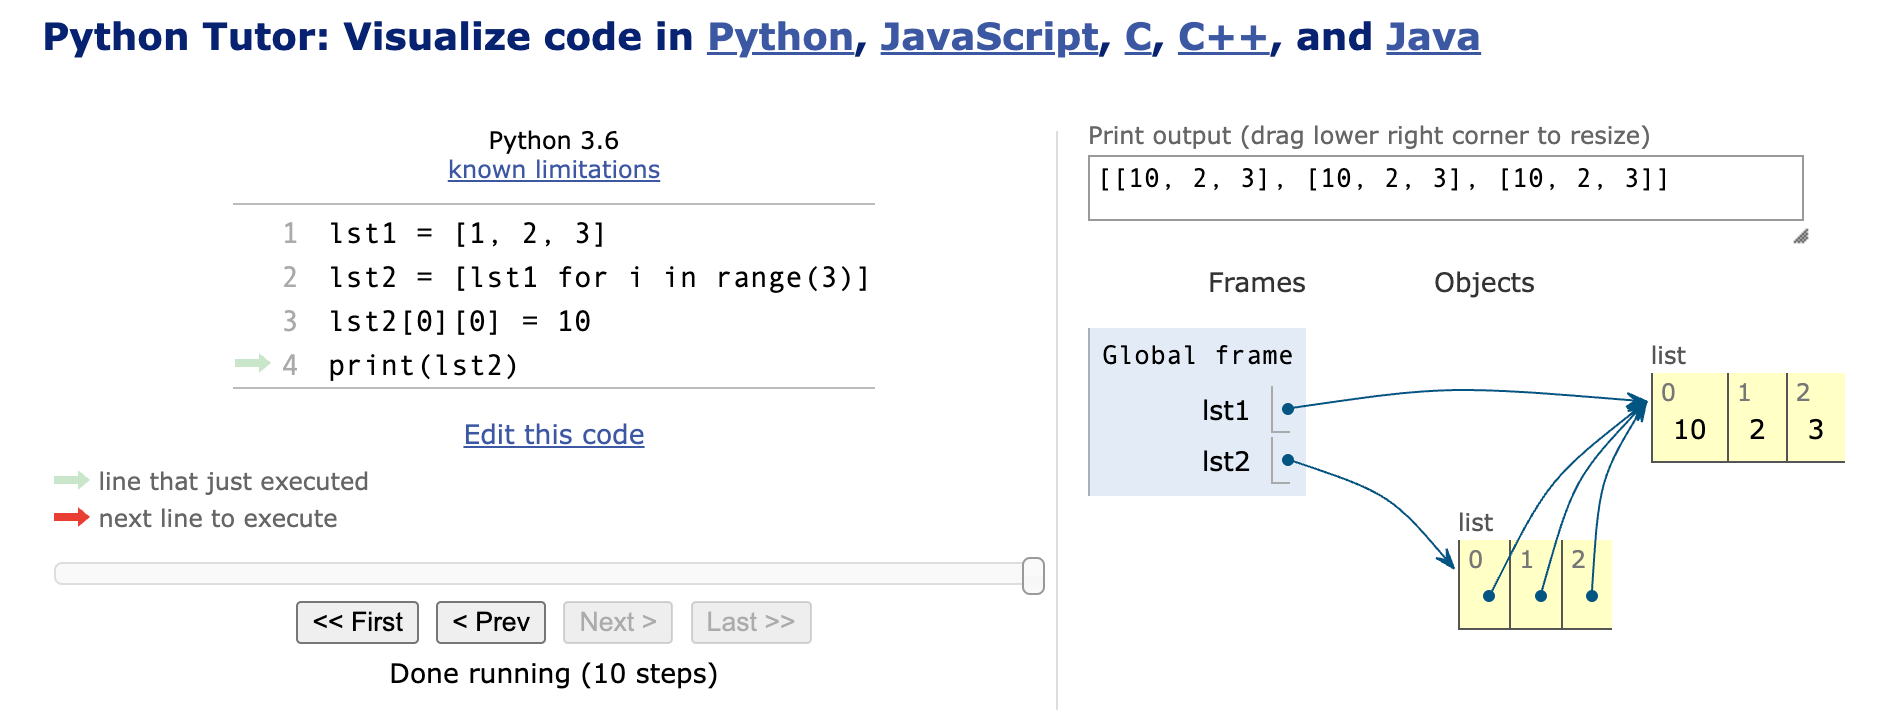
Task: Click code line 3 lst2[0][0] = 10
Action: (460, 322)
